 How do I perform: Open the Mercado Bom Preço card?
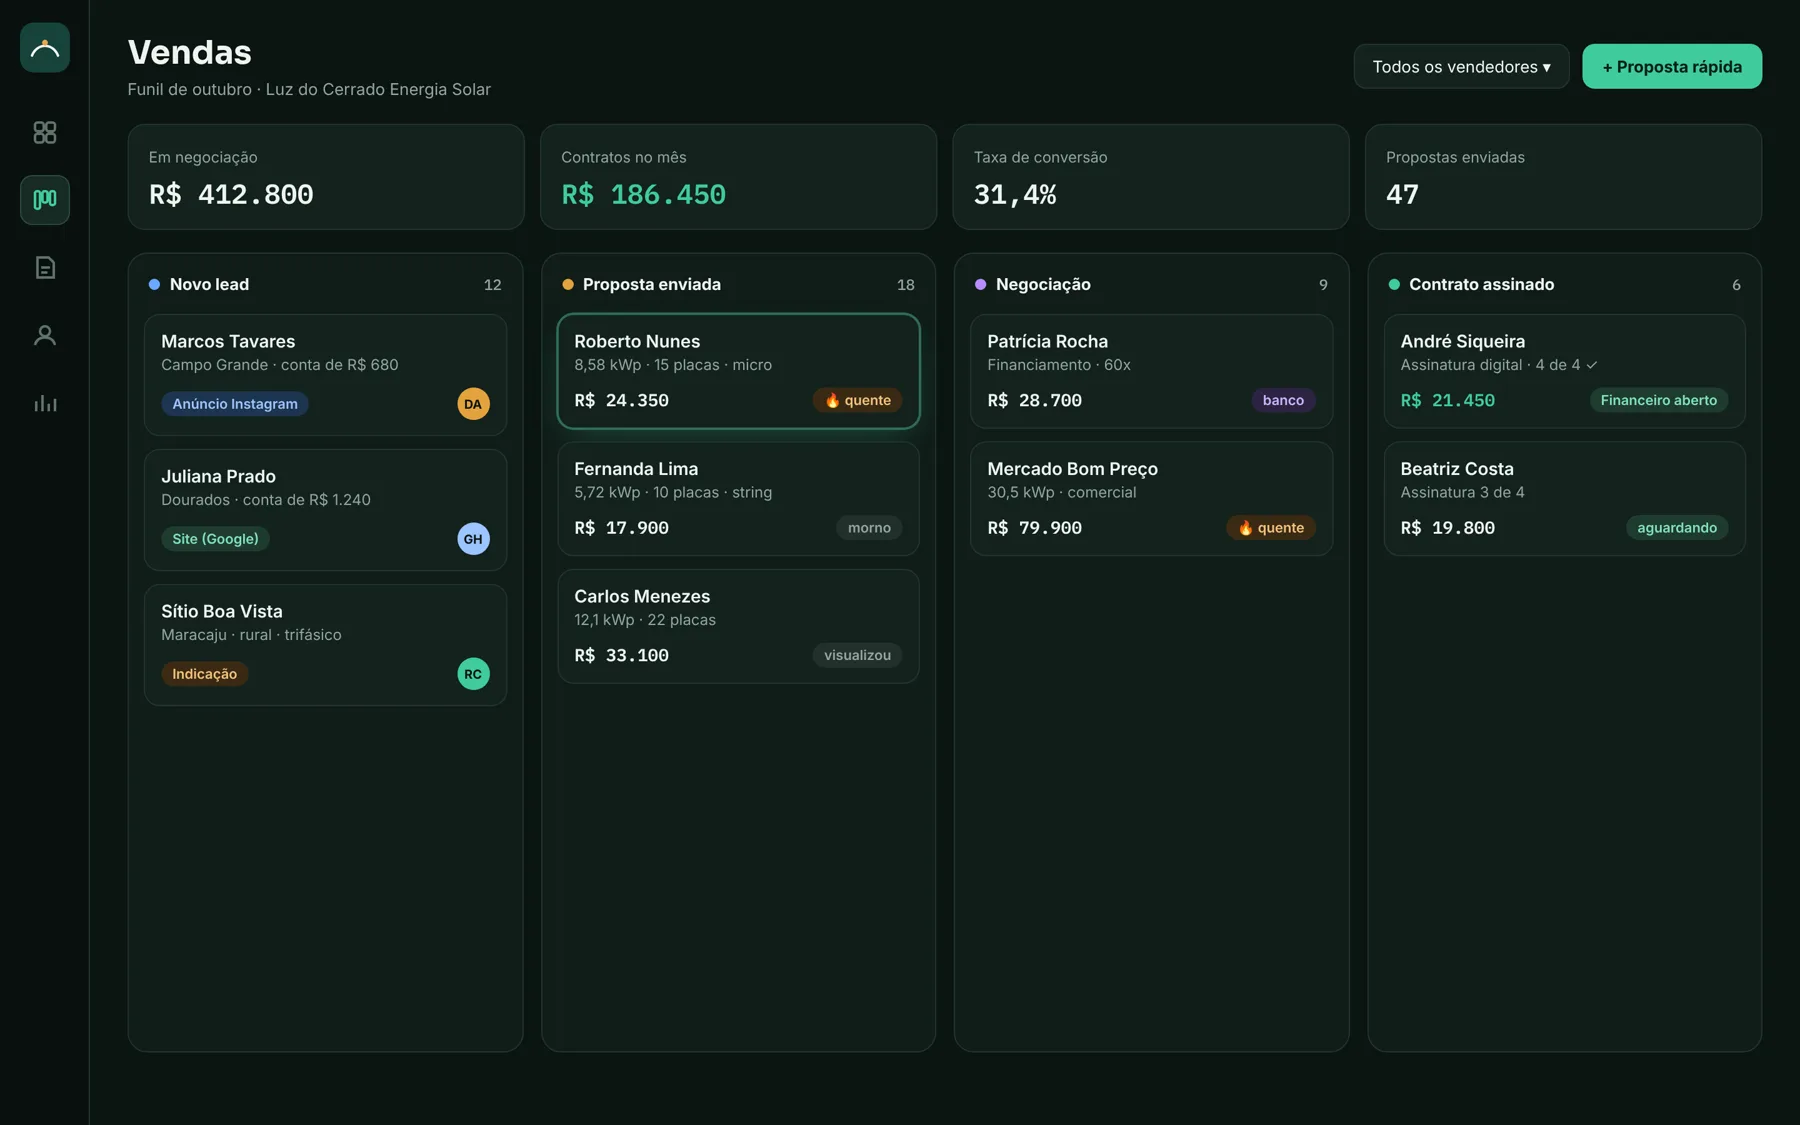[x=1151, y=498]
